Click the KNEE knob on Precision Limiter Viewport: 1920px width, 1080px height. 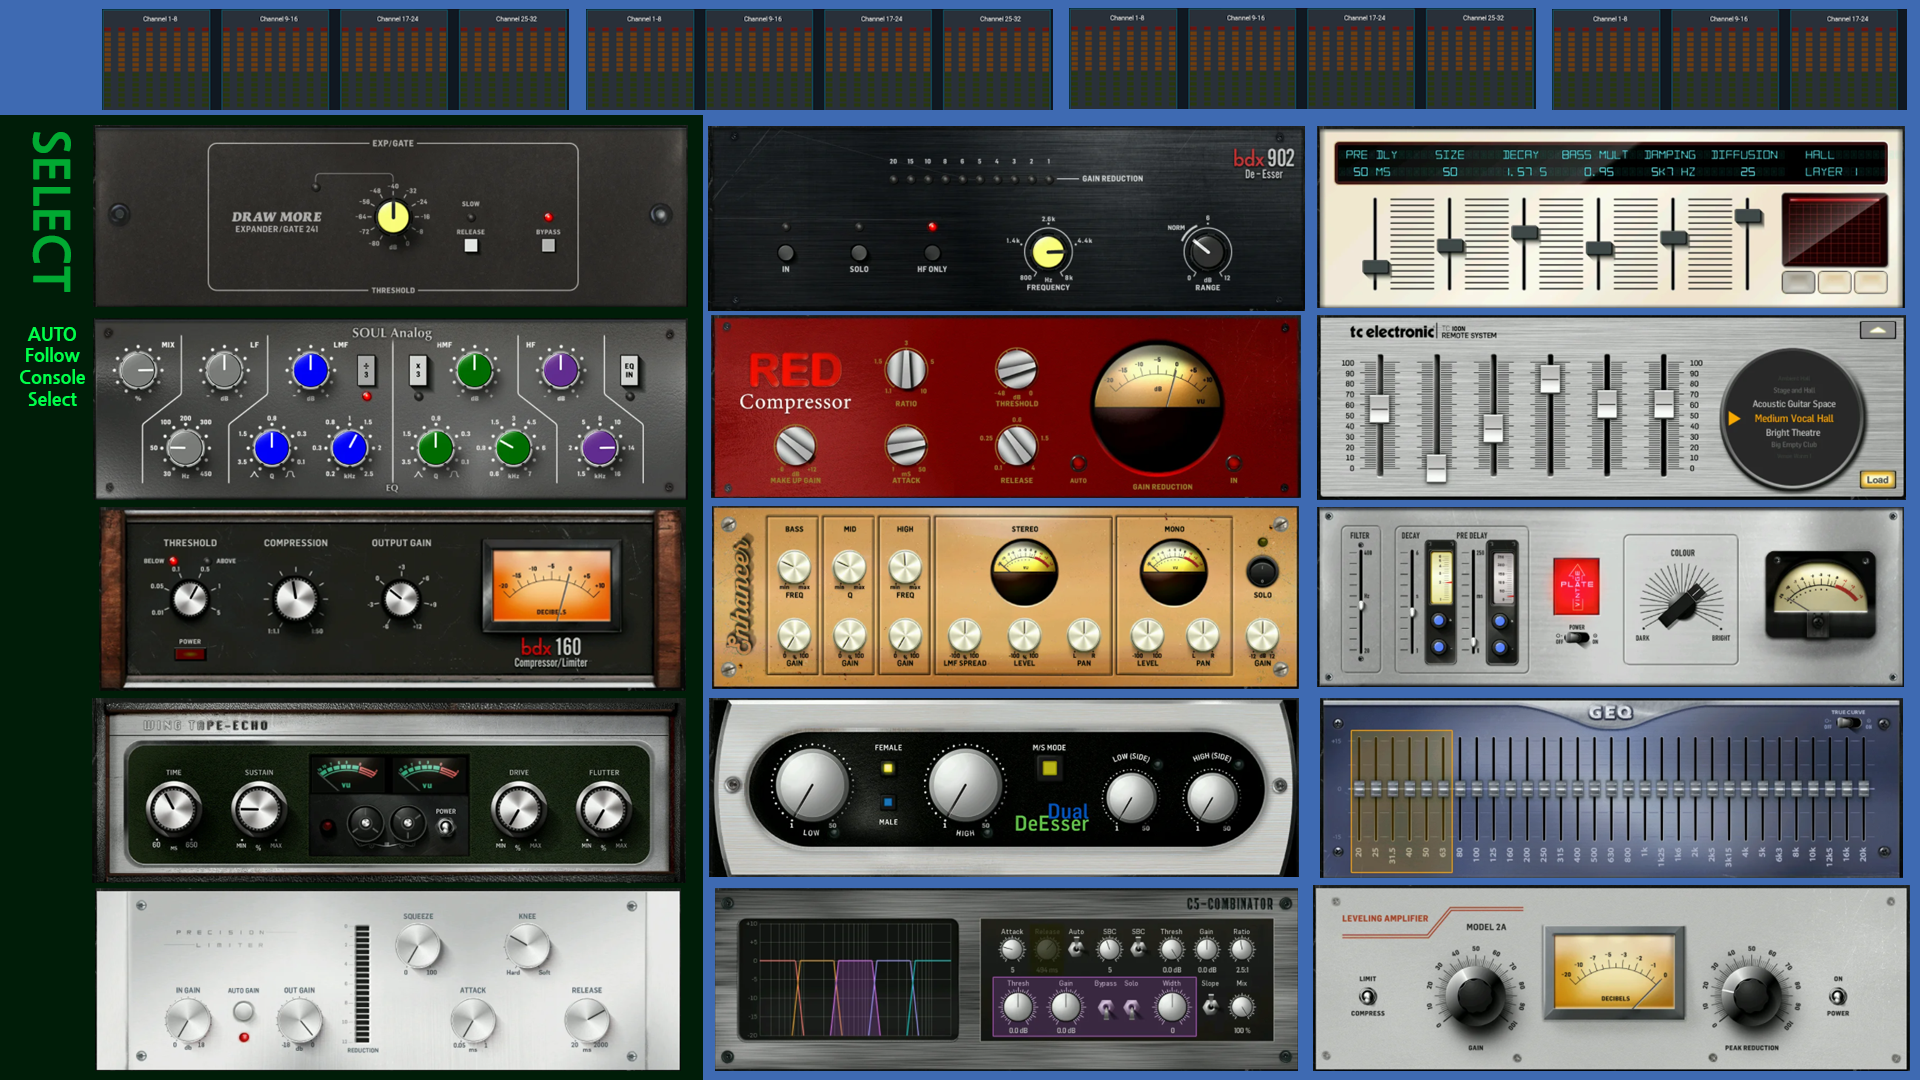pos(527,945)
